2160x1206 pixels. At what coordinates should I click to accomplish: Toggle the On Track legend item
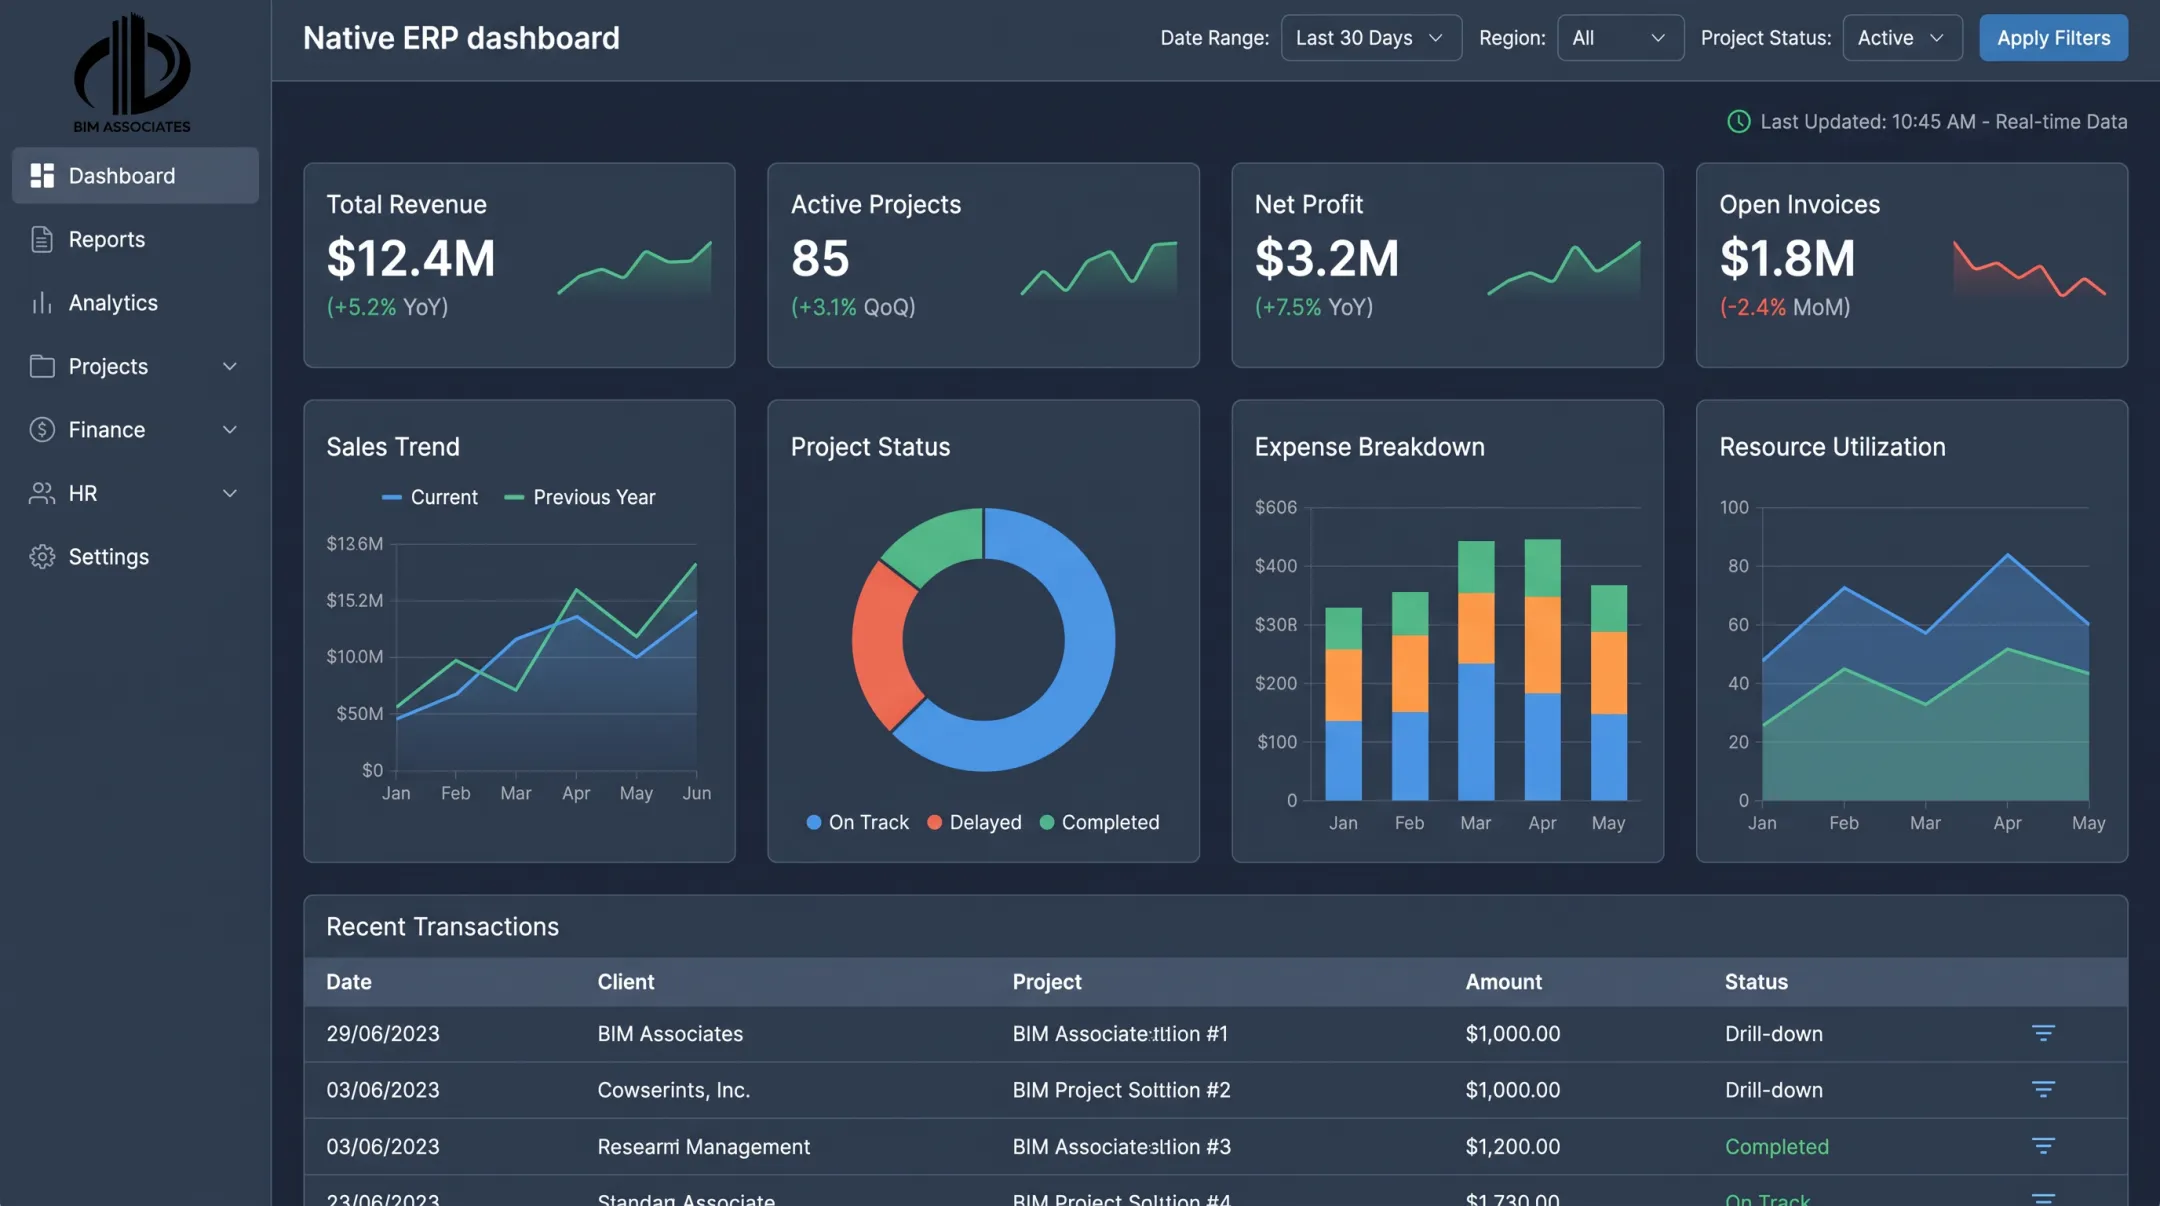tap(857, 822)
